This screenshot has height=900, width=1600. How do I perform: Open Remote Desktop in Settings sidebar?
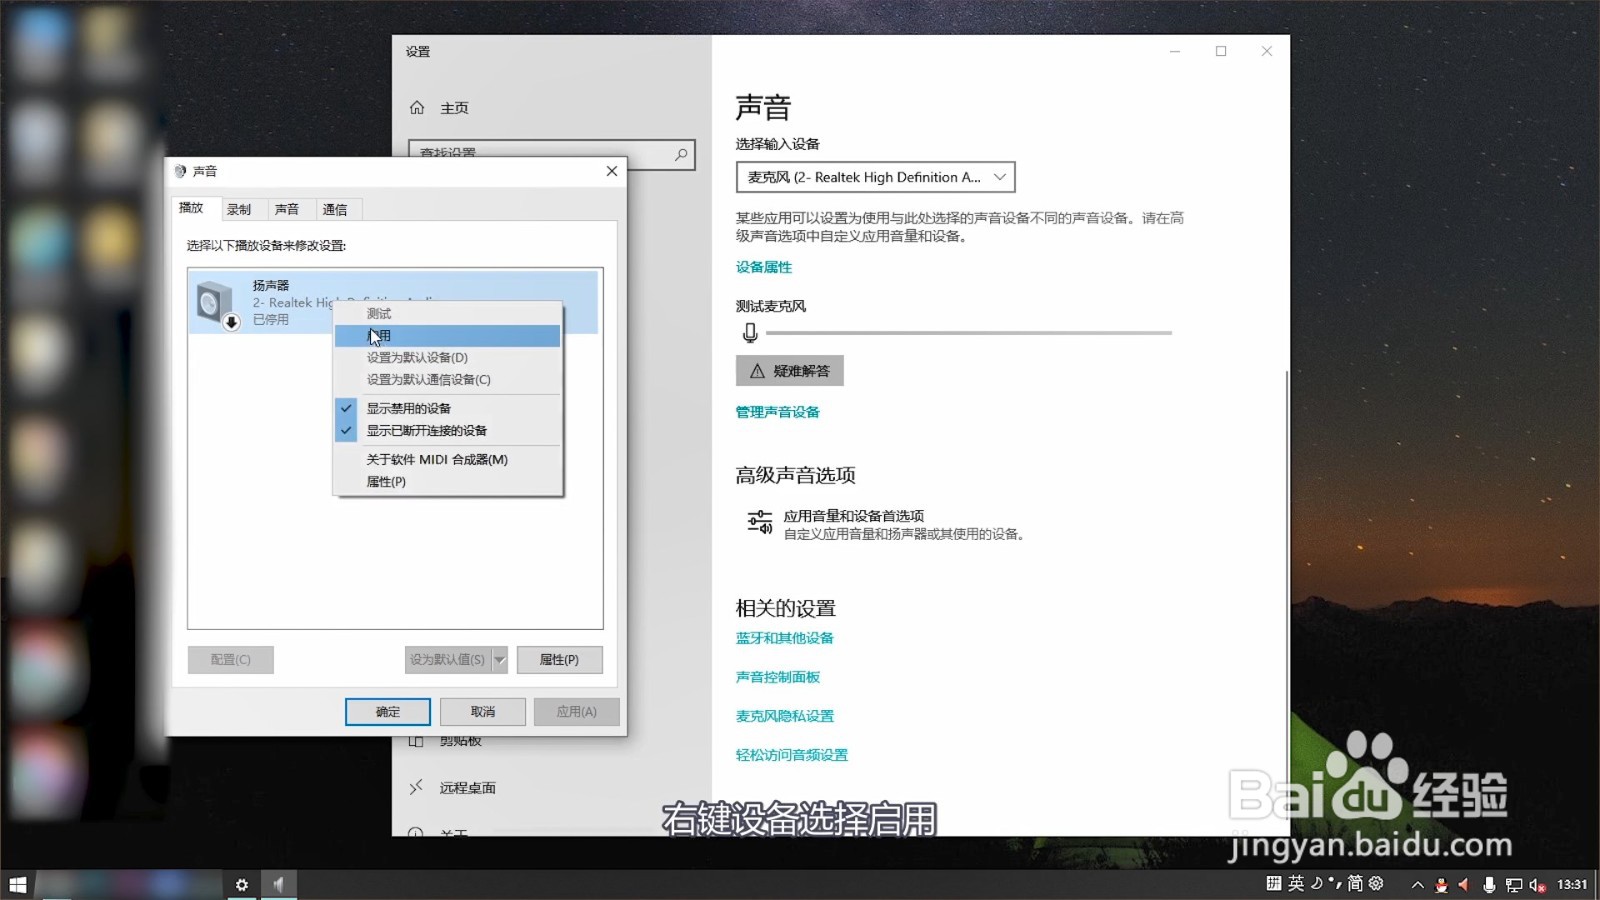(467, 788)
